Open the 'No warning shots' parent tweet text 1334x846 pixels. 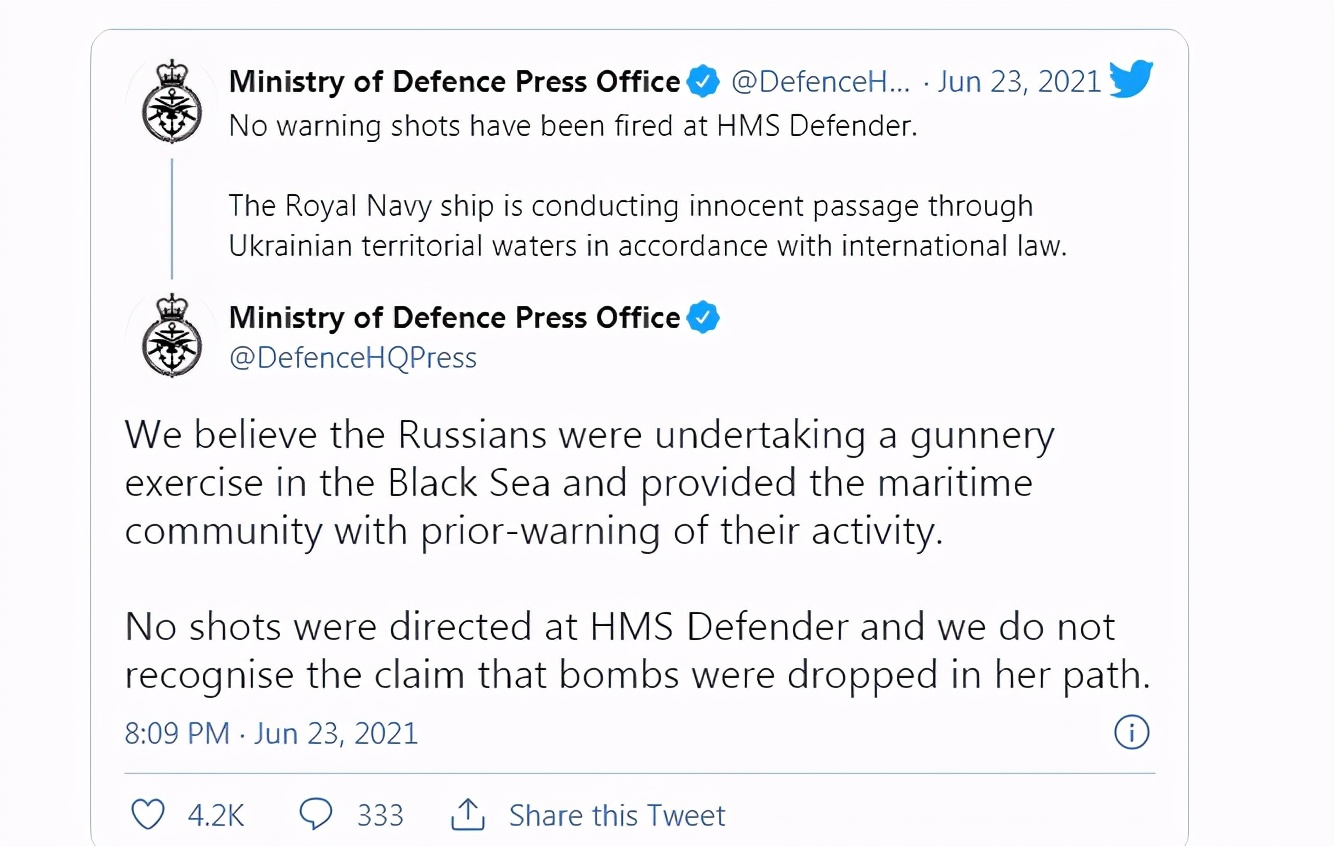573,127
